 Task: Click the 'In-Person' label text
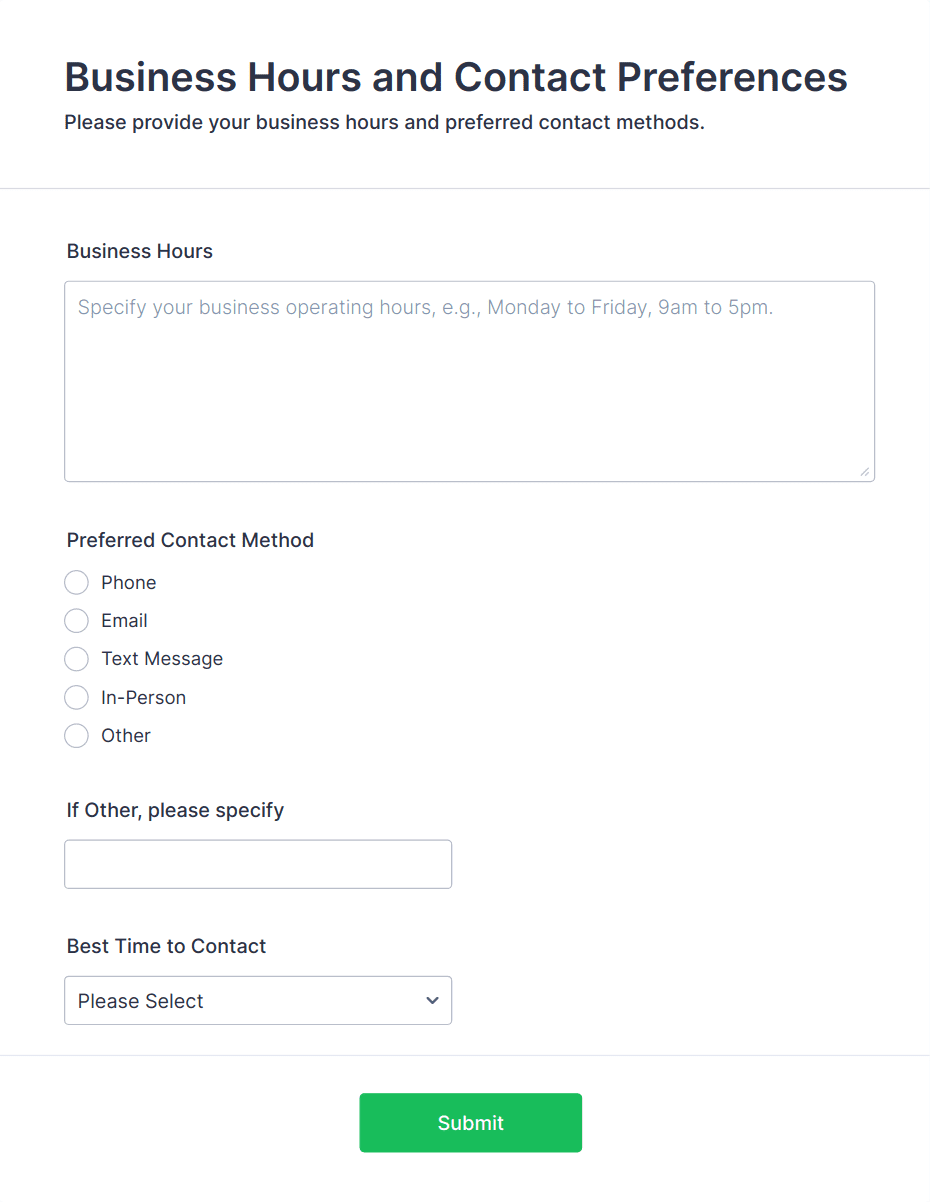143,698
